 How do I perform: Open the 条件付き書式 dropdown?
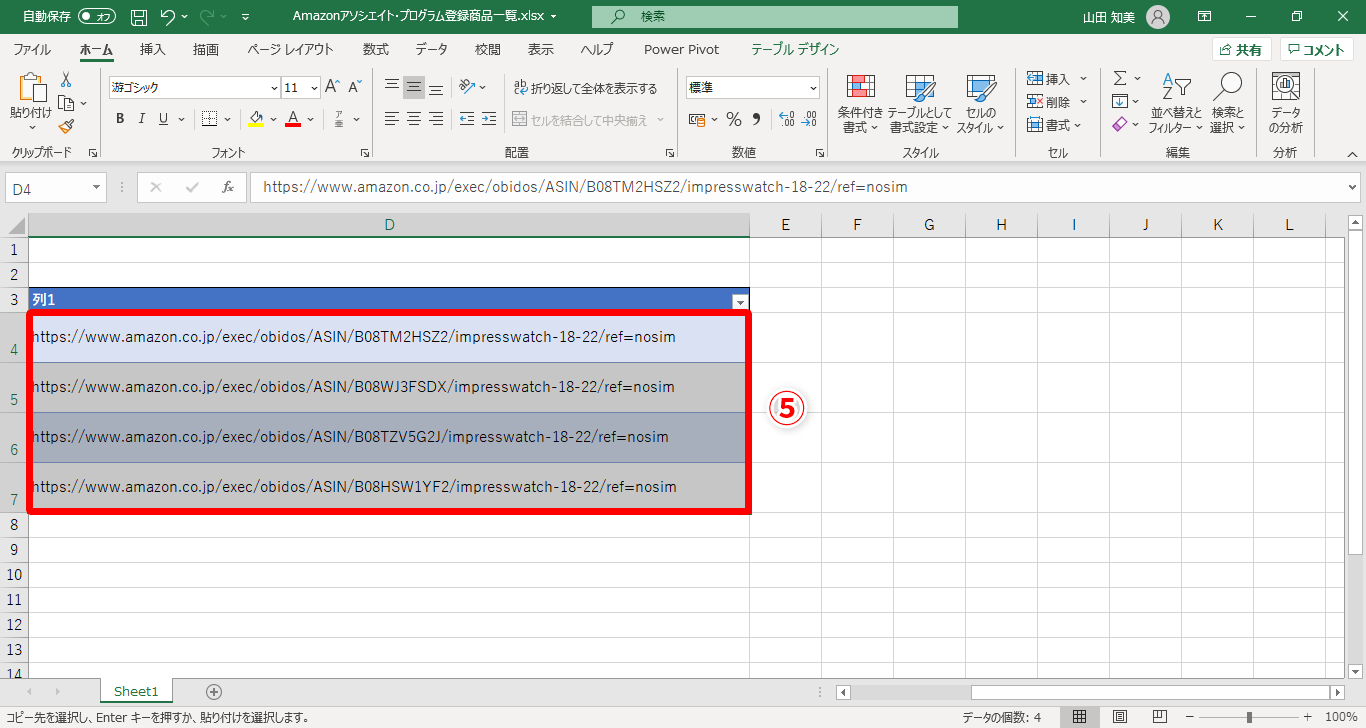(x=860, y=103)
